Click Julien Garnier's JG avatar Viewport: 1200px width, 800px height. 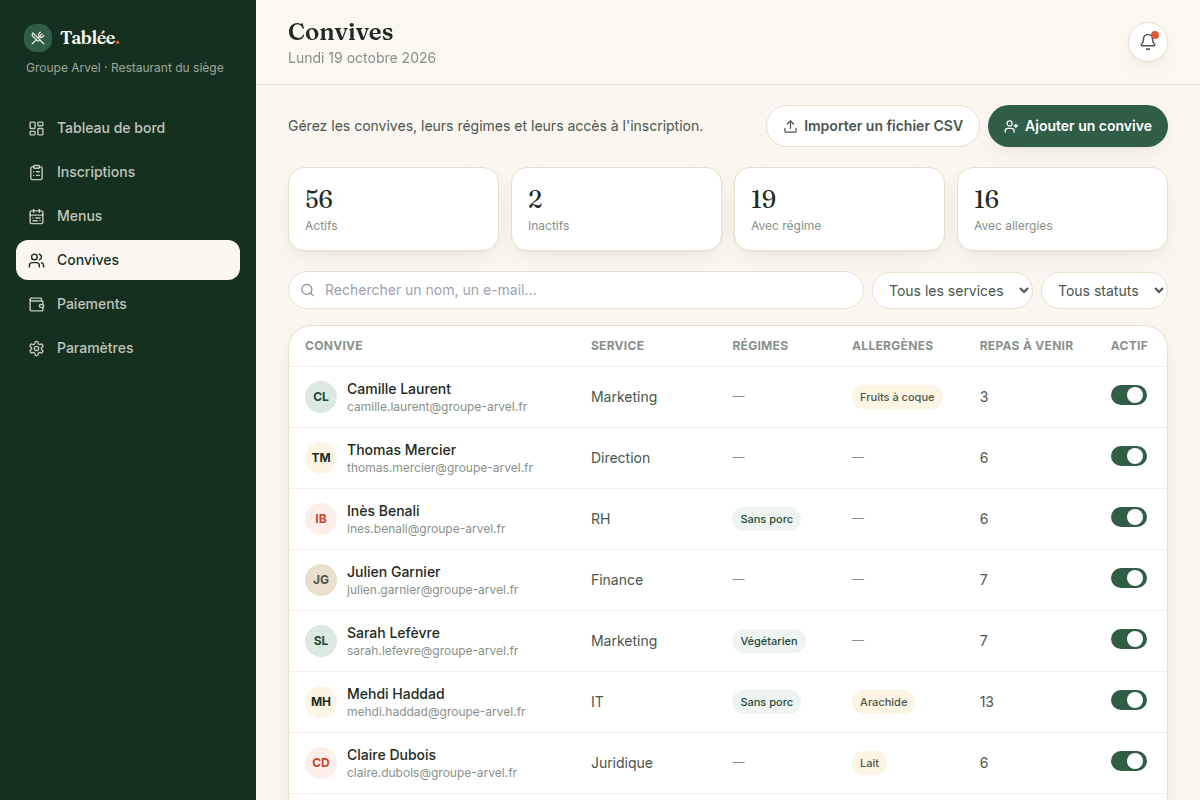[x=321, y=580]
